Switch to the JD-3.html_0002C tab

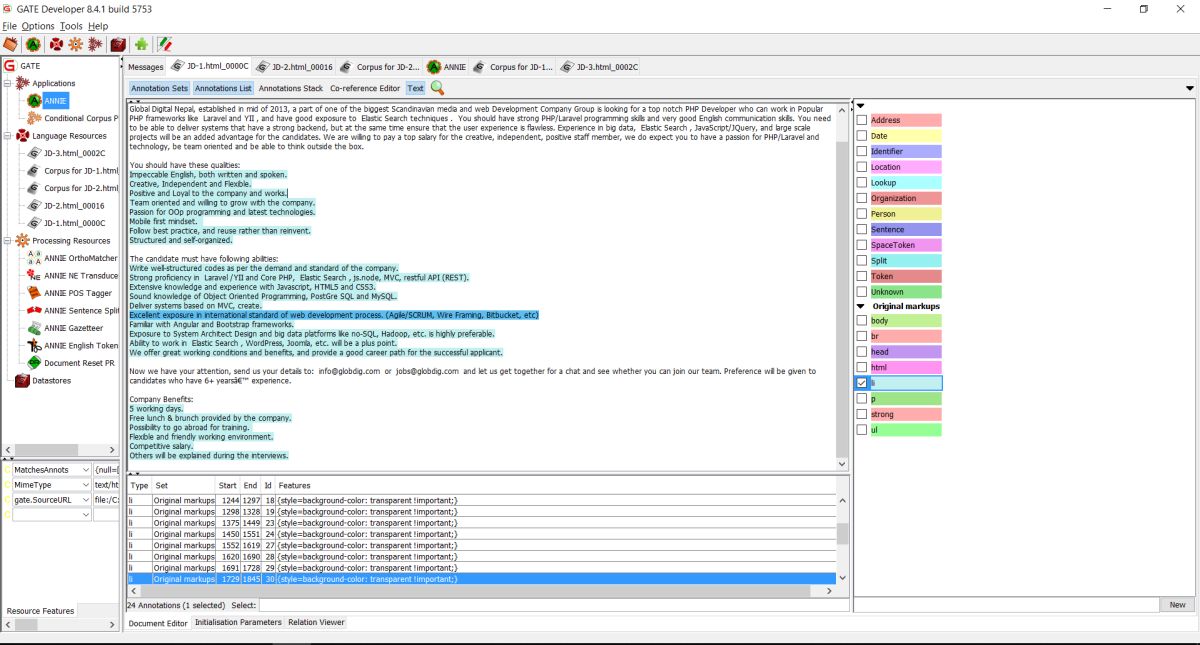pos(600,67)
